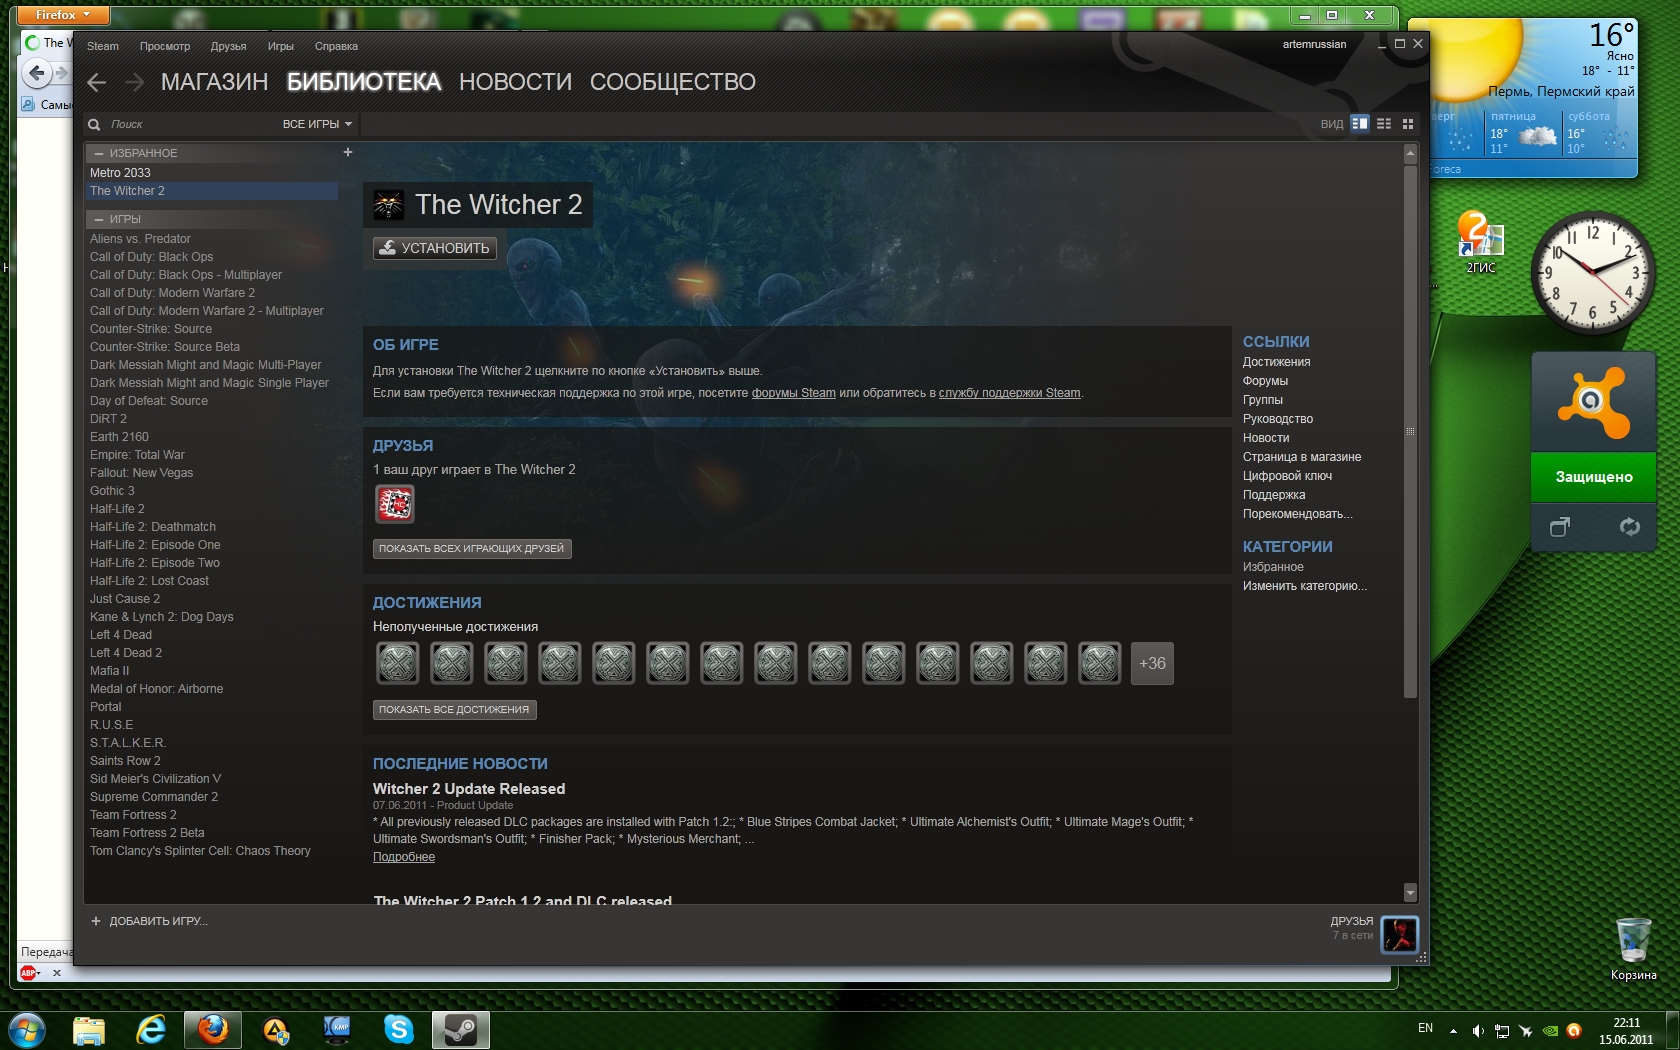
Task: Select Sid Meier's Civilization V
Action: (x=212, y=779)
